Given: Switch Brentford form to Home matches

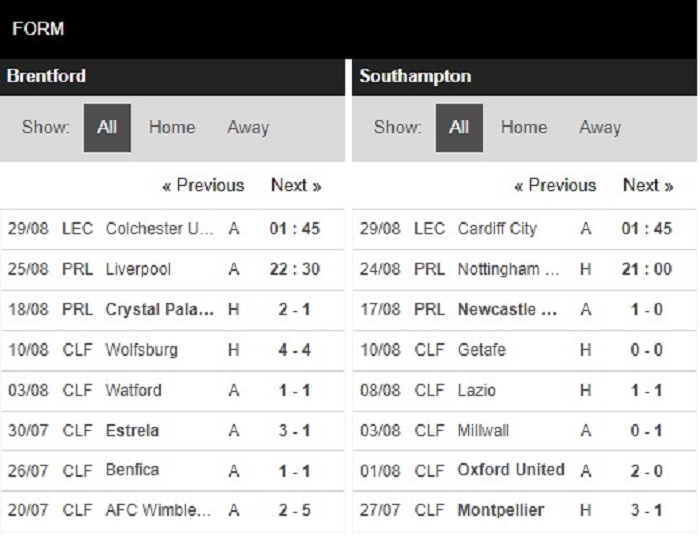Looking at the screenshot, I should (172, 127).
